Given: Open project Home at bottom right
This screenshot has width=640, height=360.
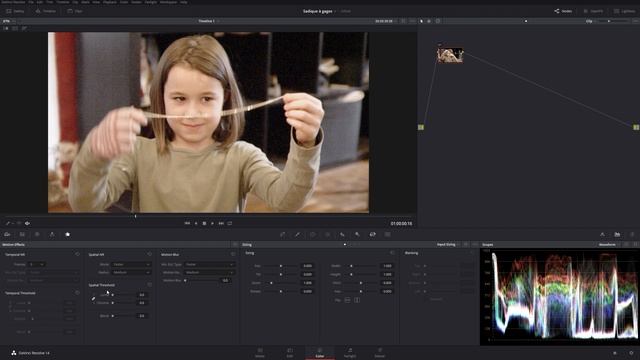Looking at the screenshot, I should [x=615, y=353].
